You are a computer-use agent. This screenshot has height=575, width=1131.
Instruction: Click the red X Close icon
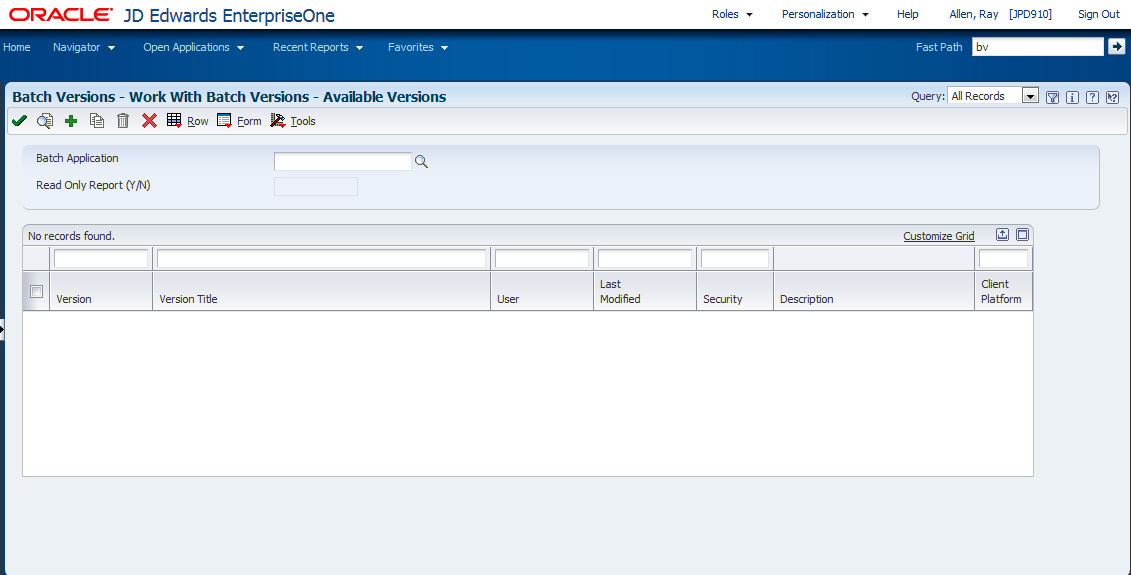click(149, 120)
